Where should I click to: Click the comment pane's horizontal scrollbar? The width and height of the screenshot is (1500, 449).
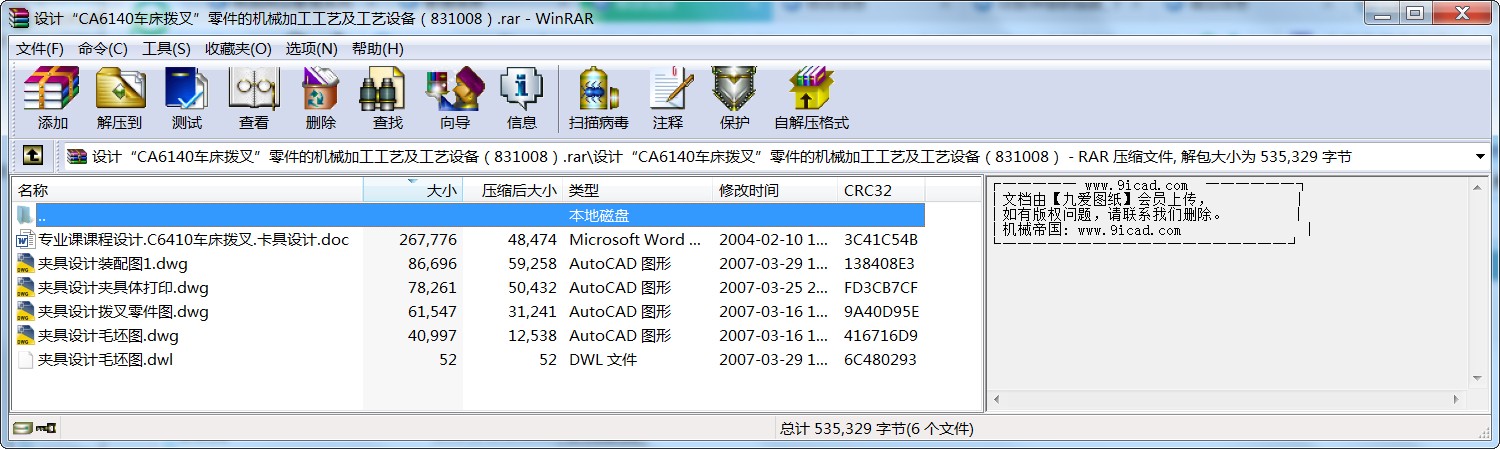point(1229,398)
